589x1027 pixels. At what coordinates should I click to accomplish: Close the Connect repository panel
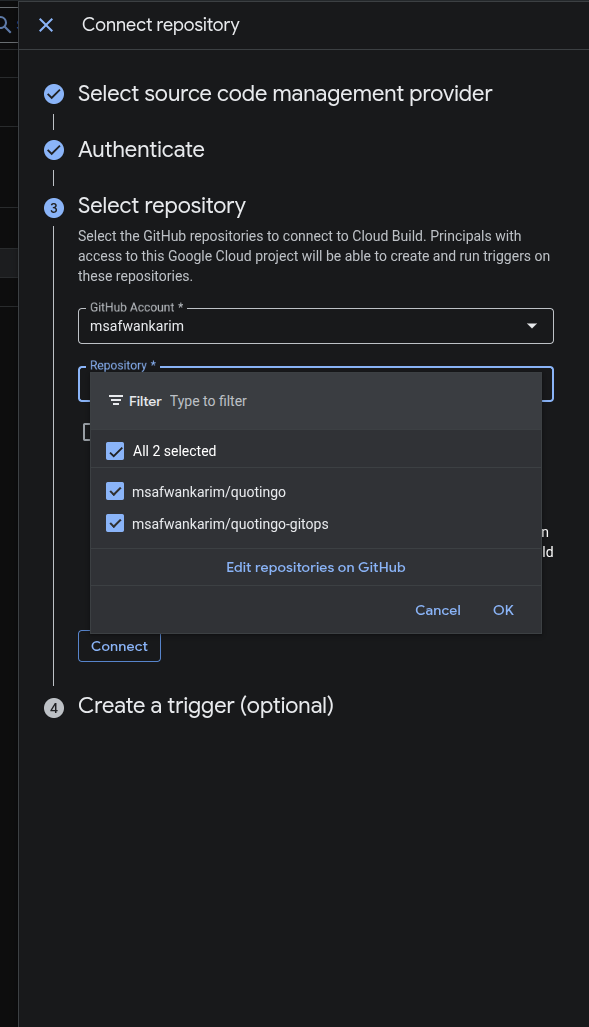(46, 25)
